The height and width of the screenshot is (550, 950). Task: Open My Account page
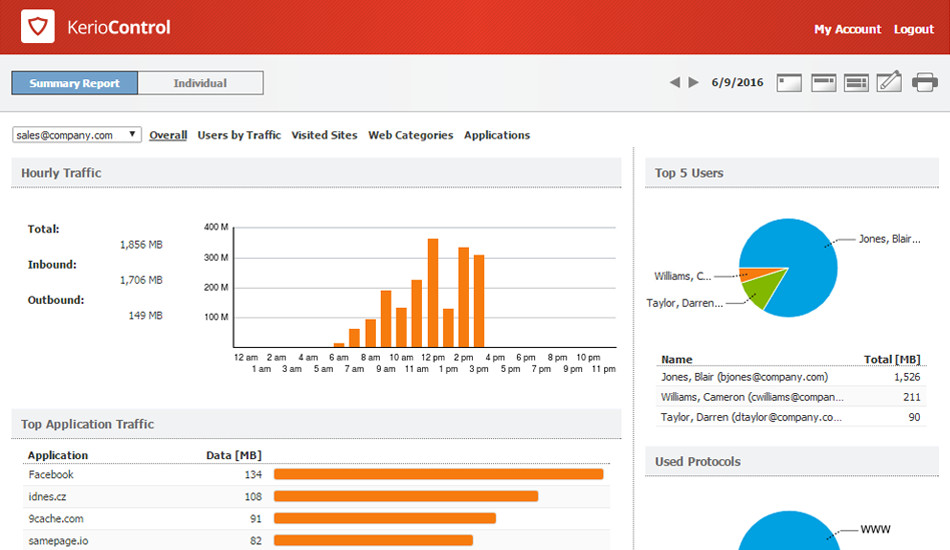847,29
